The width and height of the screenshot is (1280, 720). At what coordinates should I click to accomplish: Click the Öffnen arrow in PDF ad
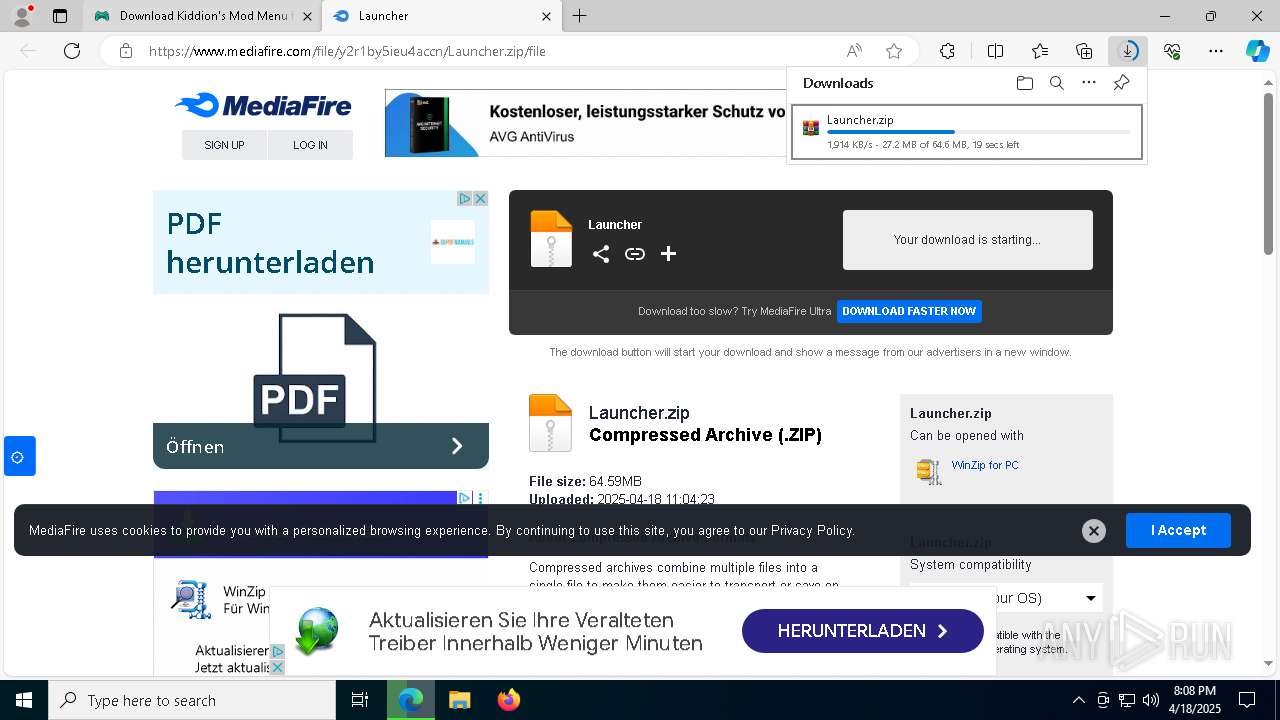coord(457,446)
